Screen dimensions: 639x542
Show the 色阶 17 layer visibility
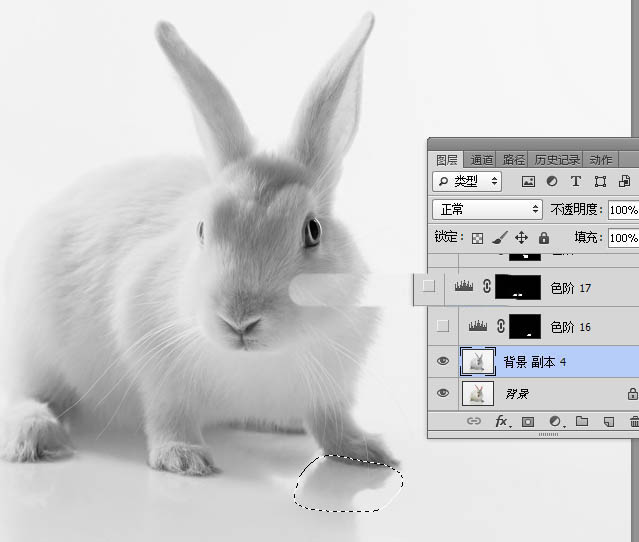coord(428,286)
